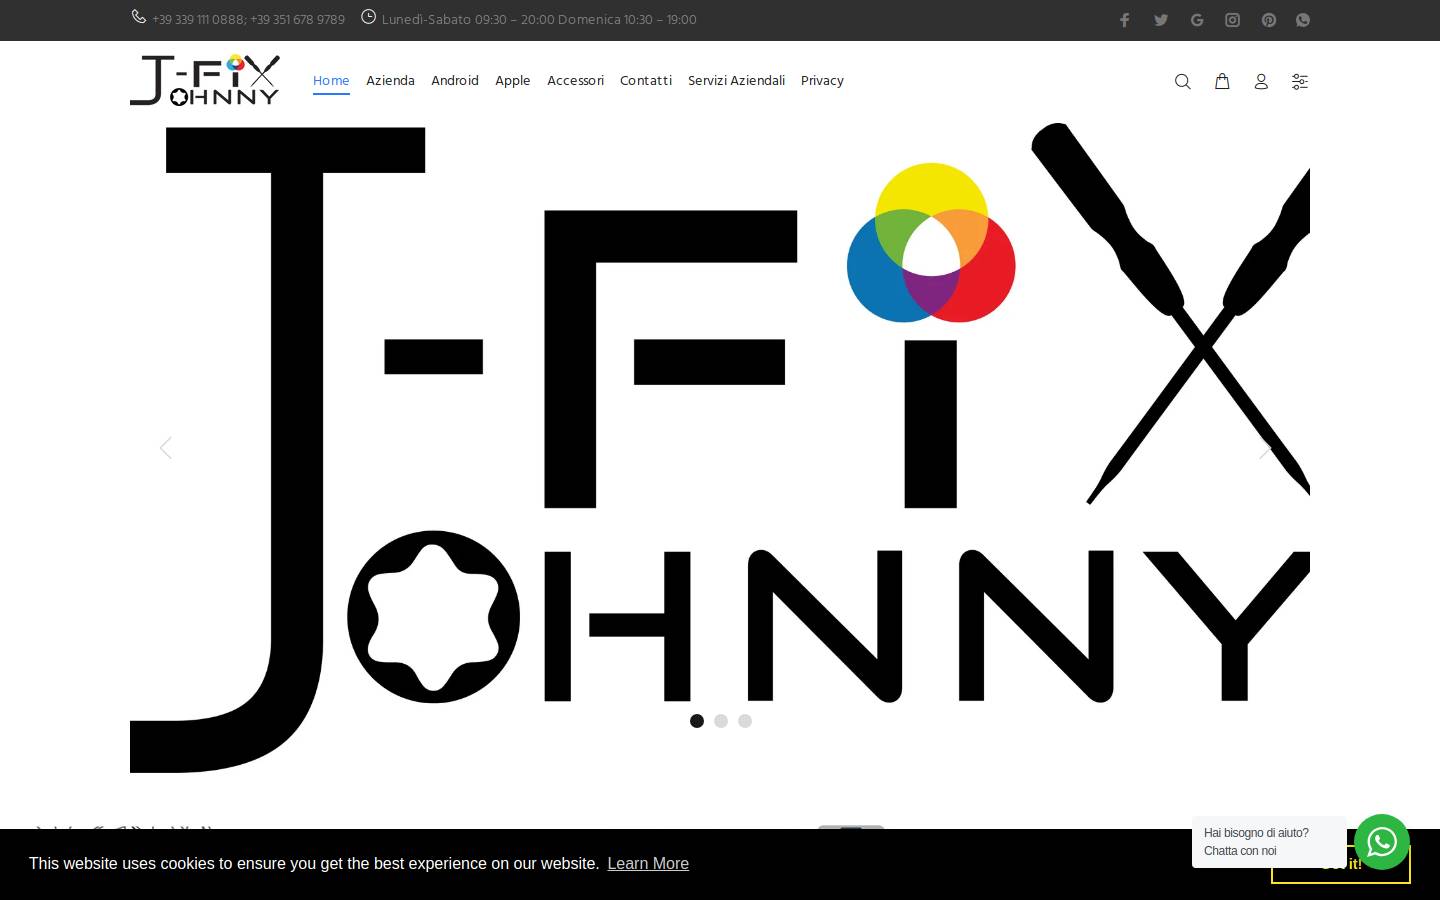Open the Twitter social icon

point(1161,20)
